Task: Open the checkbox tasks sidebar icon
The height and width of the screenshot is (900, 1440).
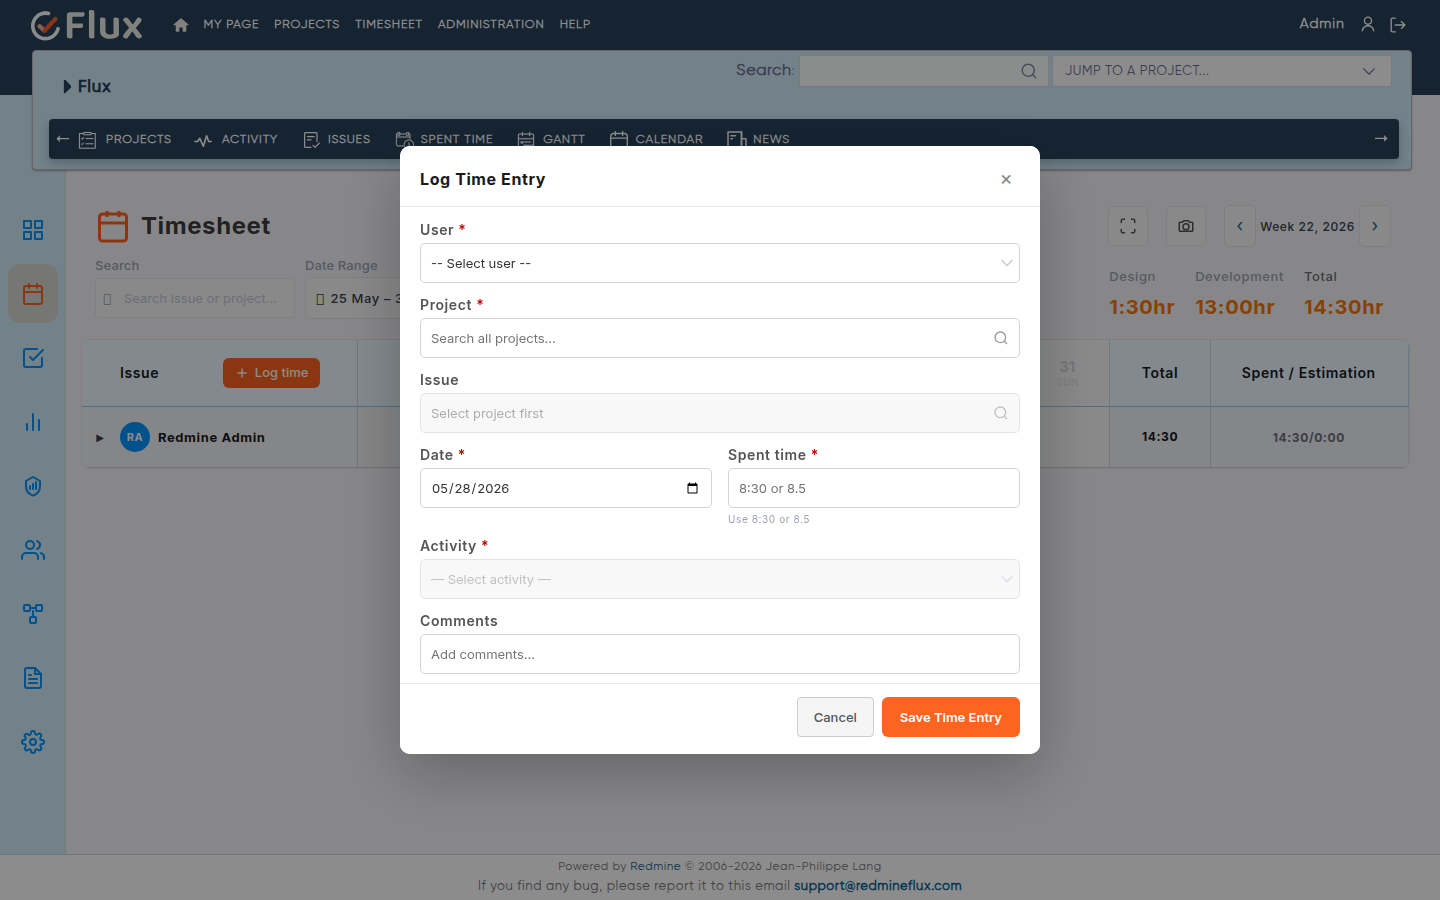Action: tap(33, 358)
